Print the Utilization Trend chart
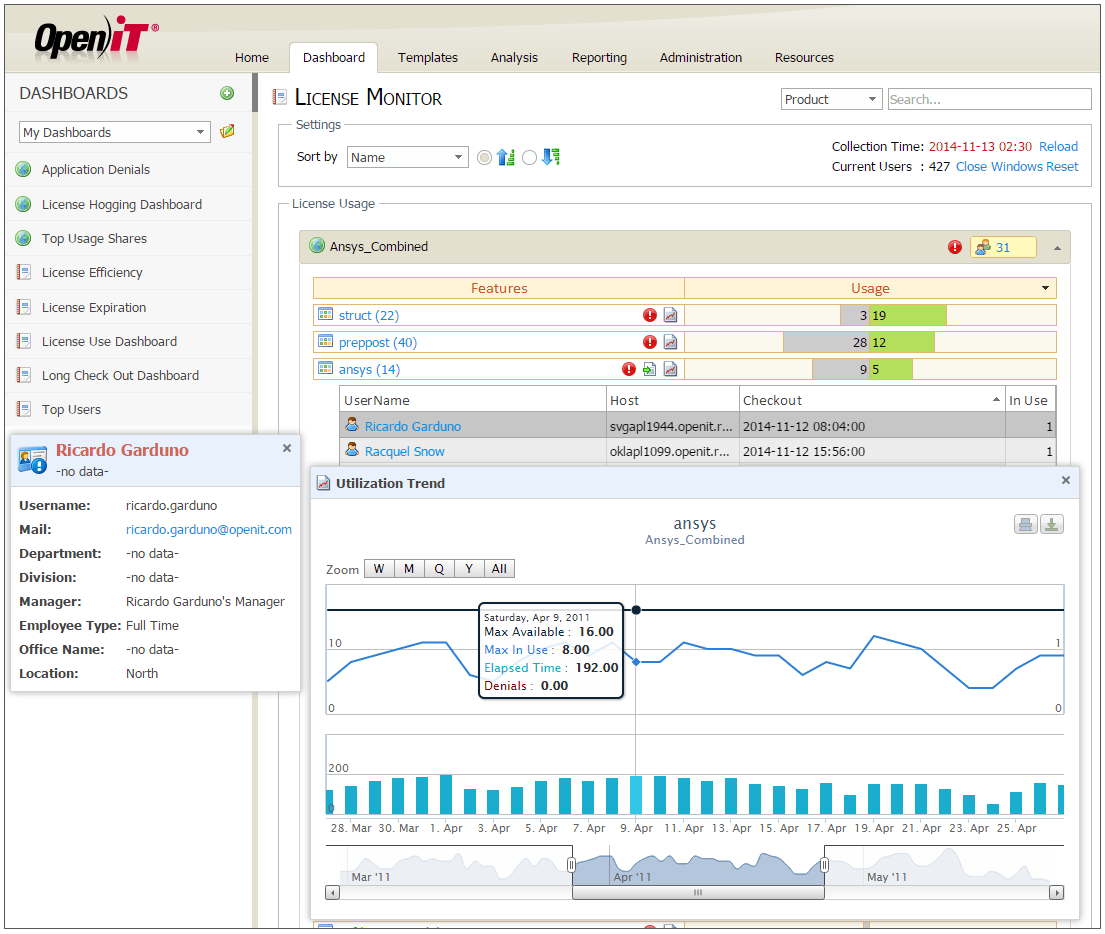Image resolution: width=1105 pixels, height=934 pixels. coord(1025,524)
